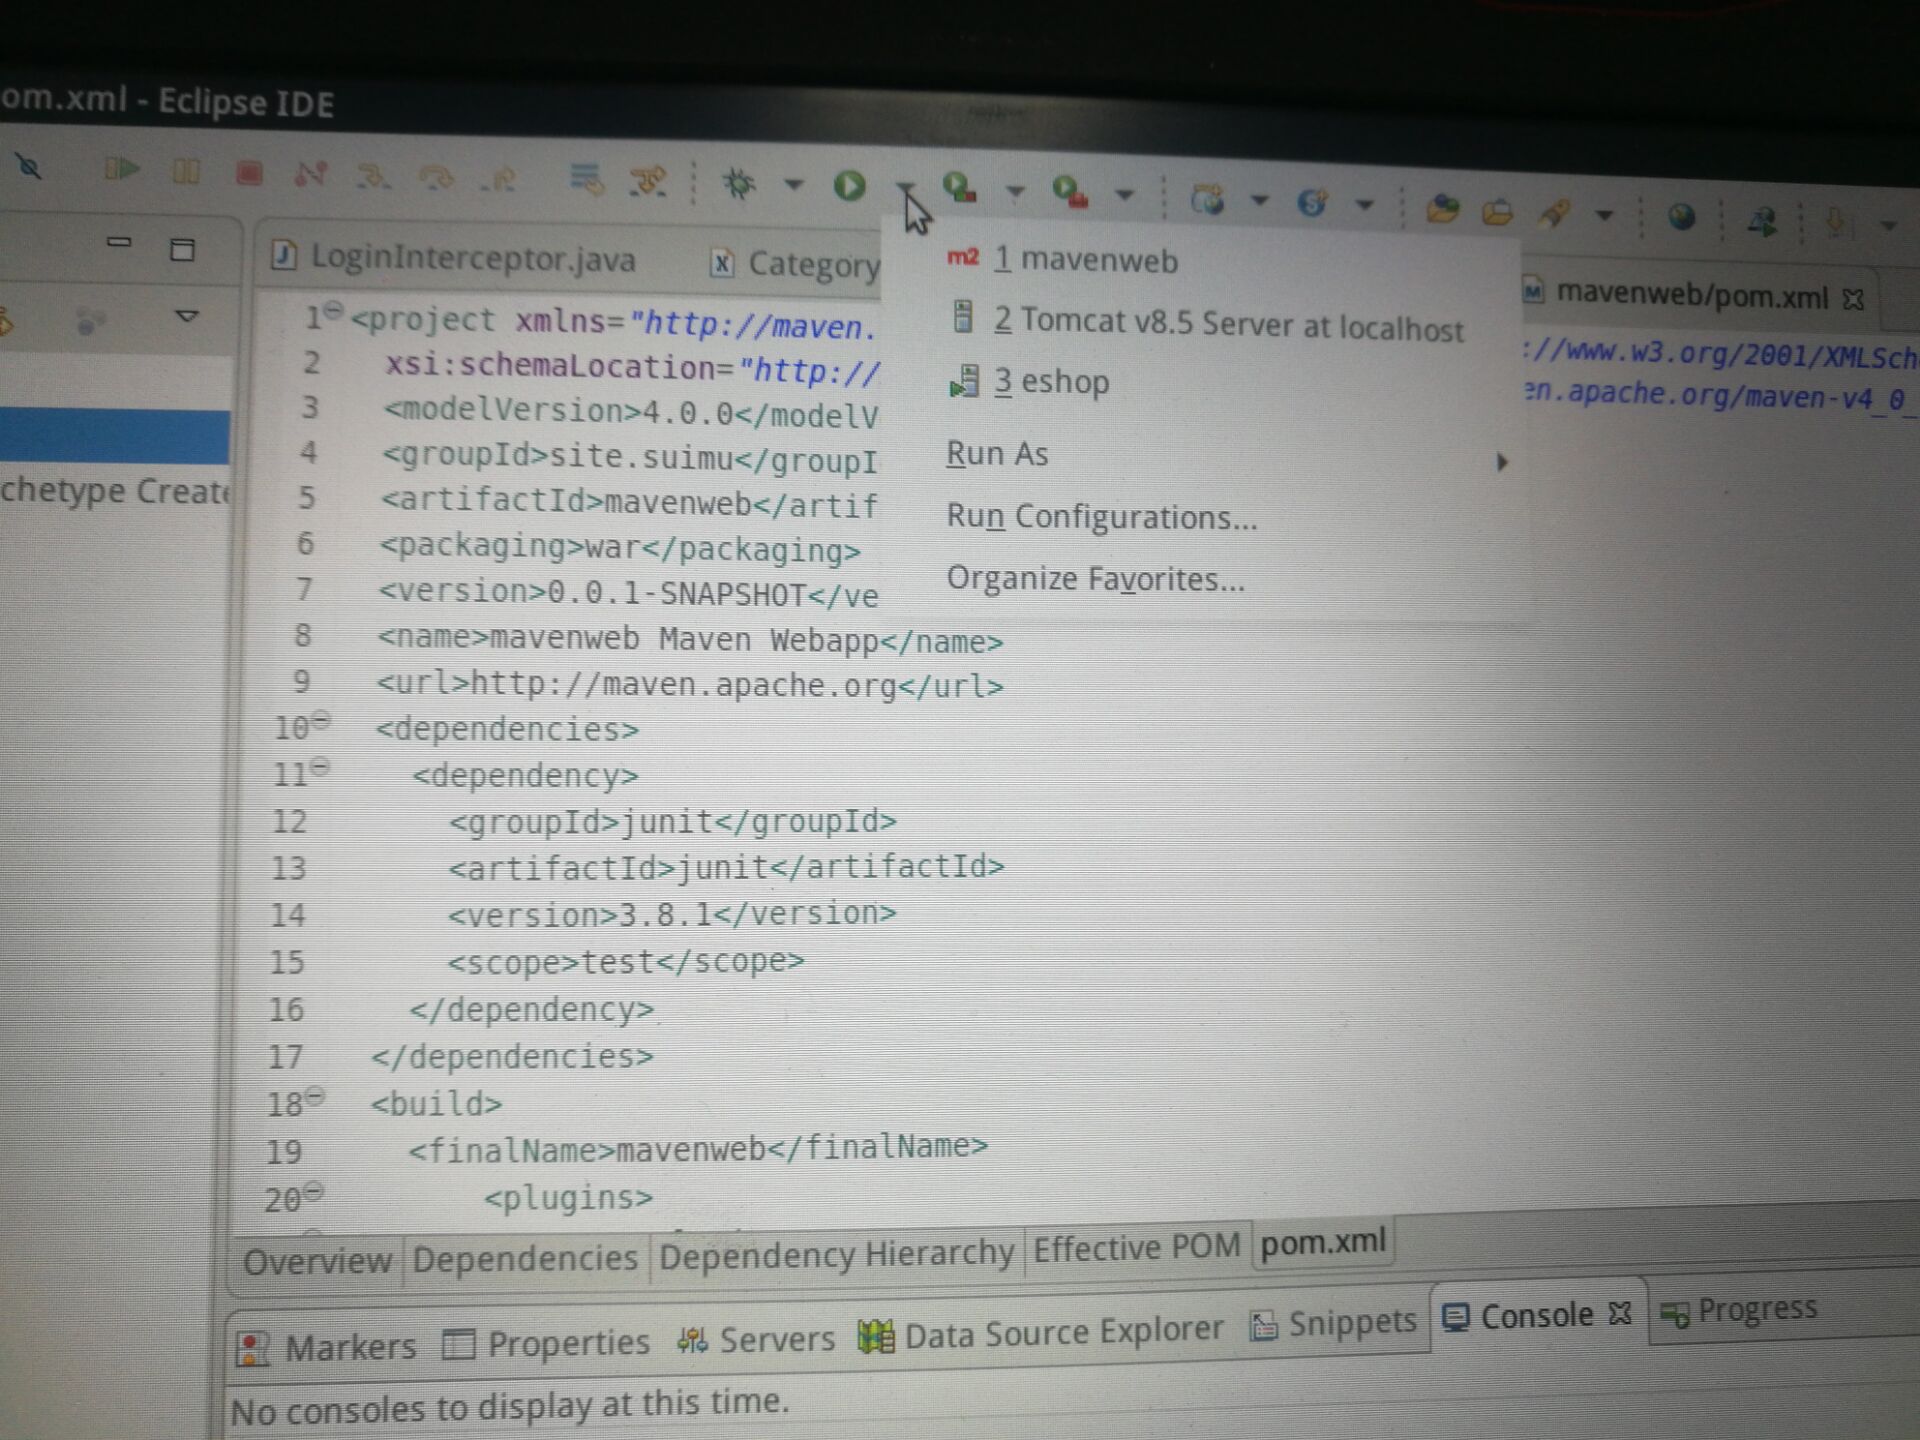Click the green Run button
1920x1440 pixels.
pos(849,186)
